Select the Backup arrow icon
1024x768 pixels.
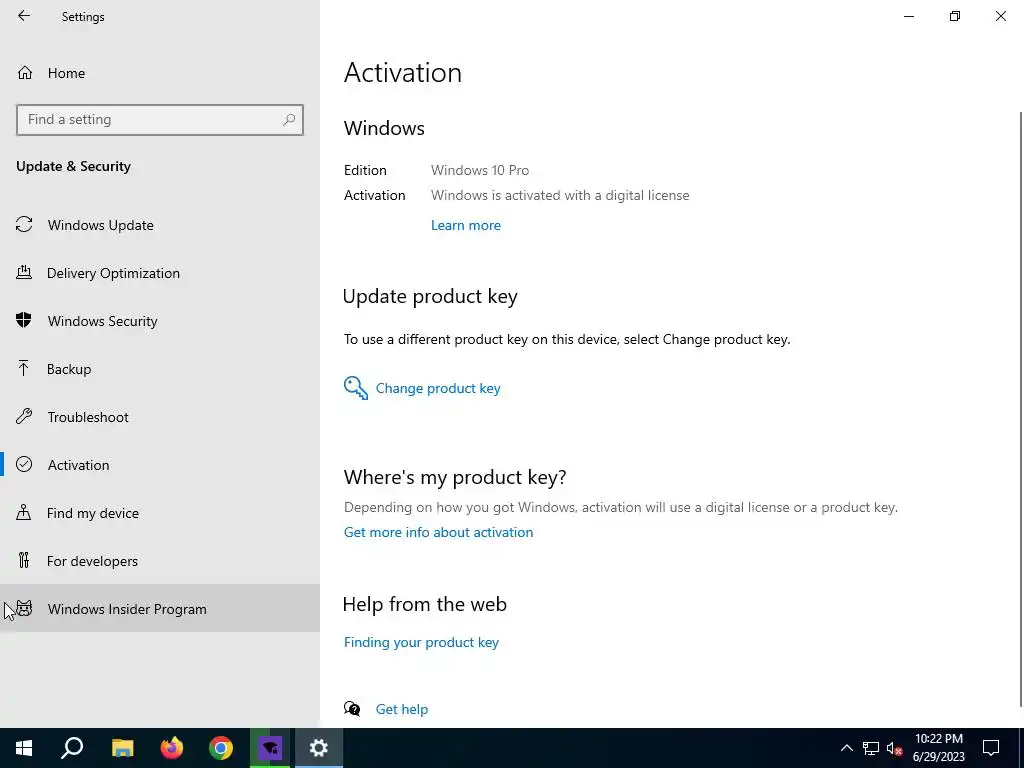24,369
